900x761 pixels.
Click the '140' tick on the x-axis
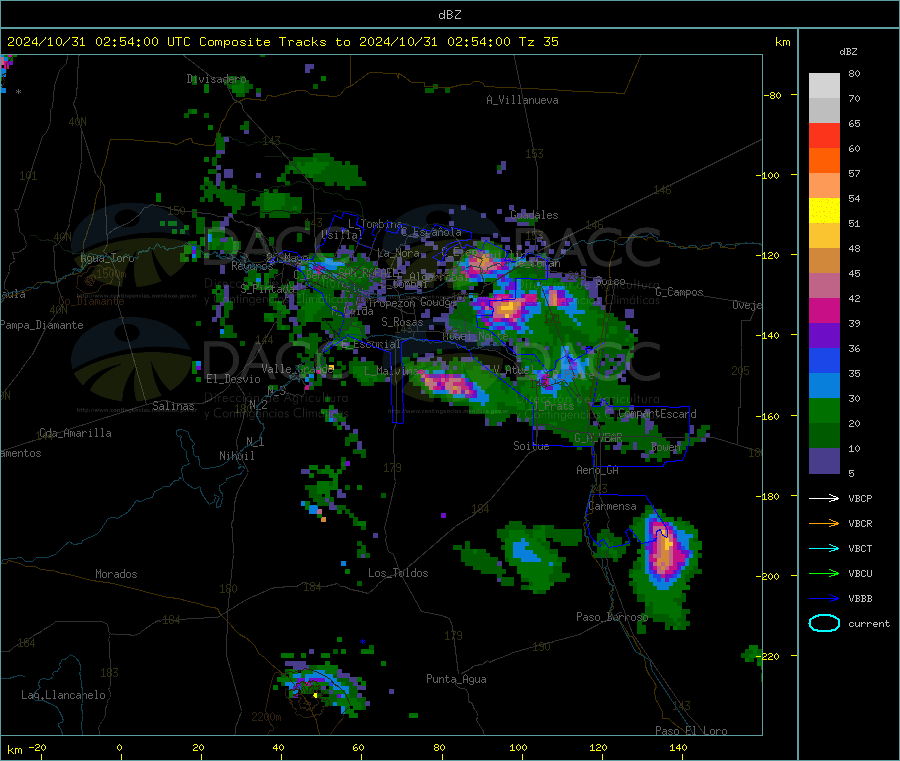click(678, 747)
